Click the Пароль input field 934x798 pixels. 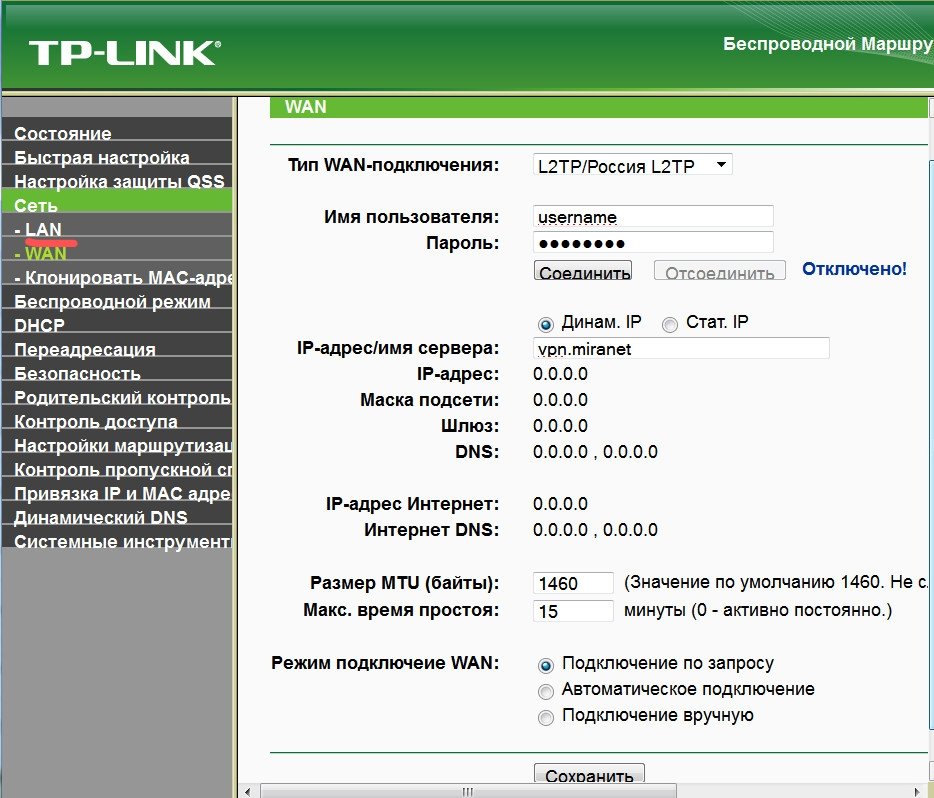(653, 242)
